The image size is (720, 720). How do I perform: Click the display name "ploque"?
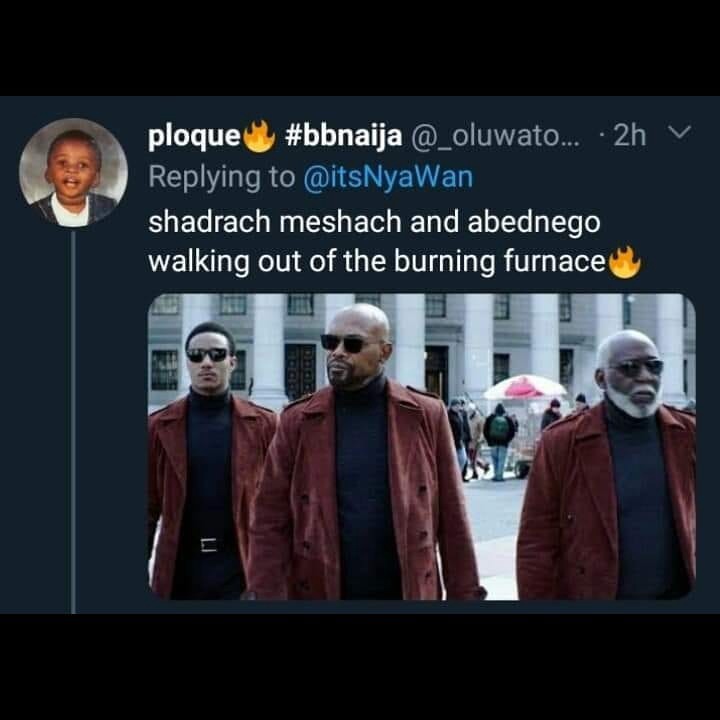[194, 136]
